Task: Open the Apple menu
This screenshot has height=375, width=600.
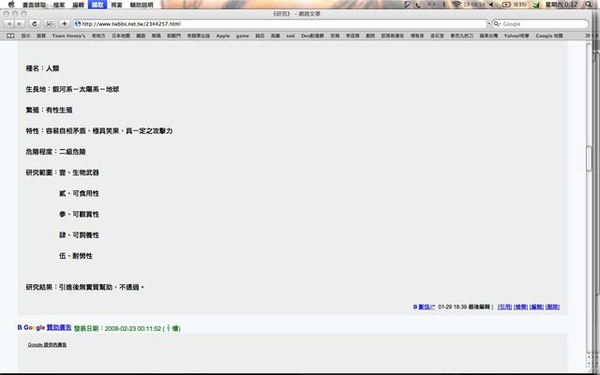Action: point(11,4)
